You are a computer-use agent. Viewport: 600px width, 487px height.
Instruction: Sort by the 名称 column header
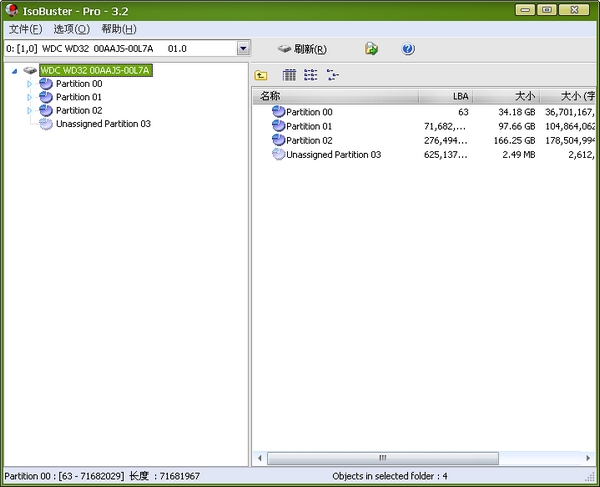[x=336, y=96]
